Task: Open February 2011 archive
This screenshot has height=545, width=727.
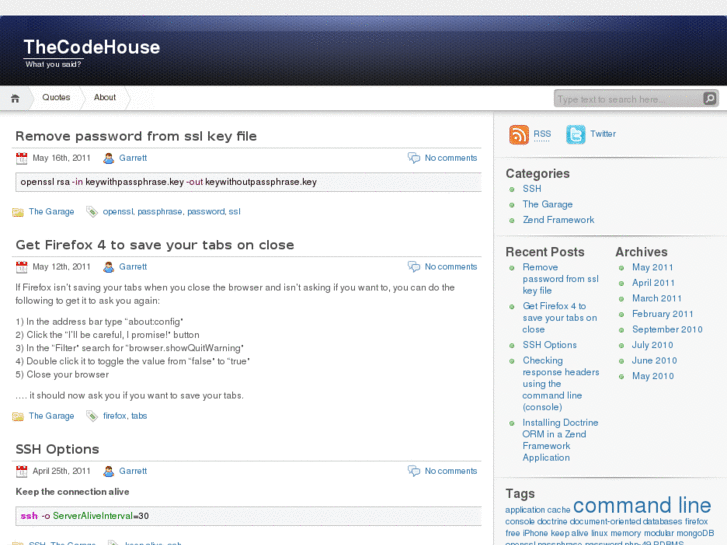Action: tap(663, 314)
